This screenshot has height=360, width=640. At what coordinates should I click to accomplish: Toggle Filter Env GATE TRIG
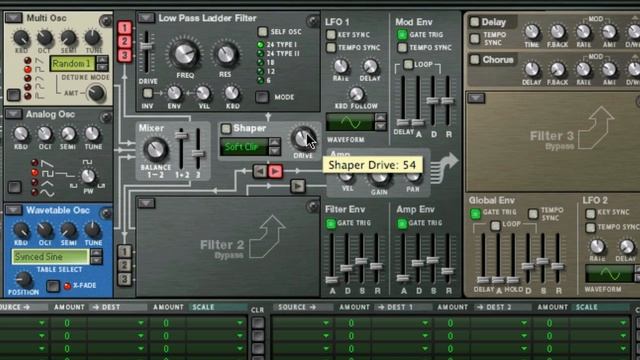(x=331, y=223)
